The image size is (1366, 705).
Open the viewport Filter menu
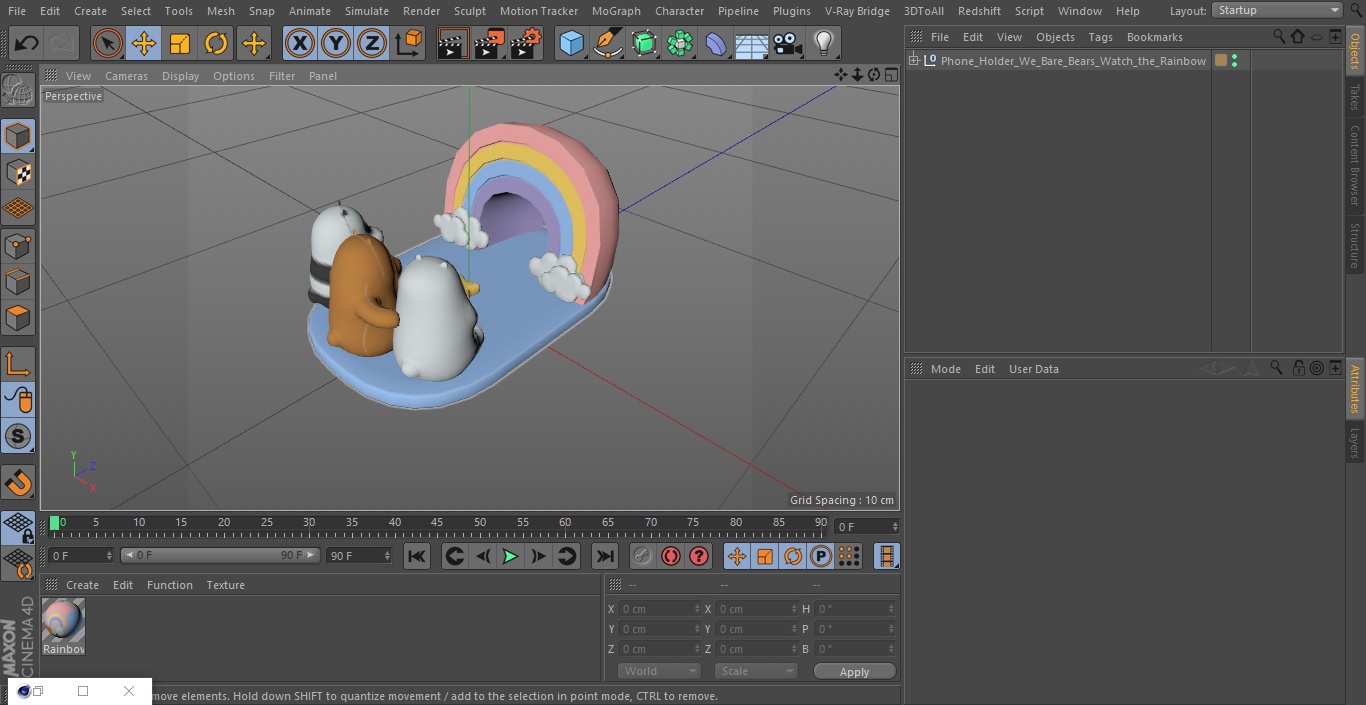(282, 76)
